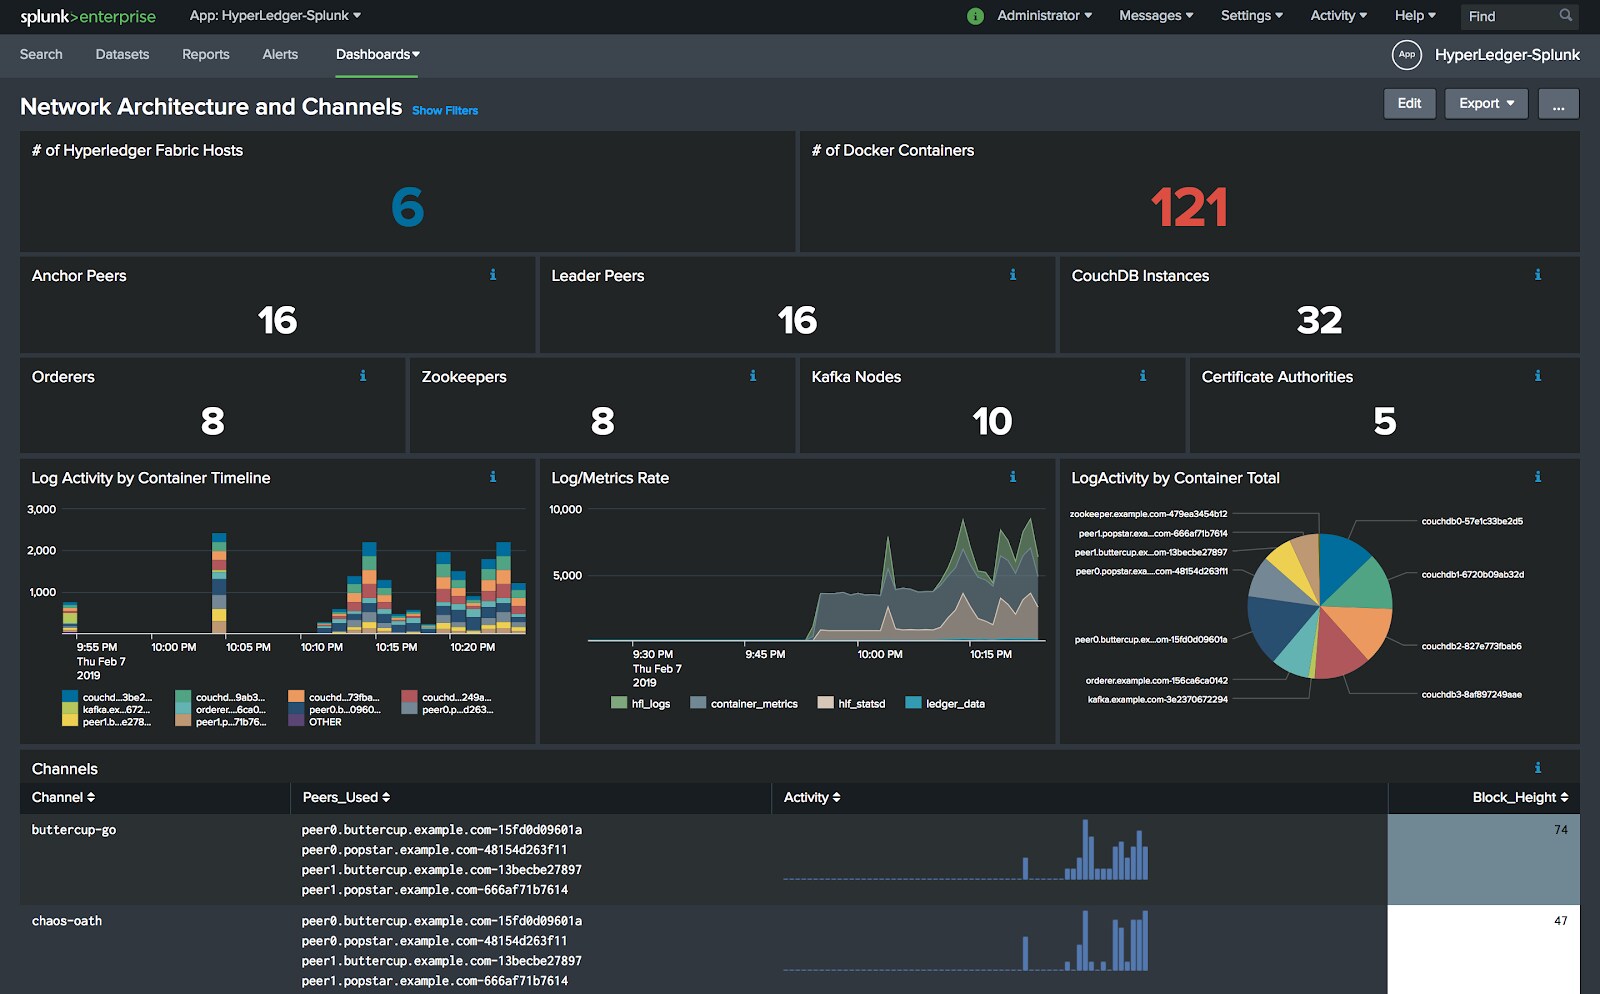Toggle hfl_logs legend swatch
Screen dimensions: 1600x994
coord(619,703)
